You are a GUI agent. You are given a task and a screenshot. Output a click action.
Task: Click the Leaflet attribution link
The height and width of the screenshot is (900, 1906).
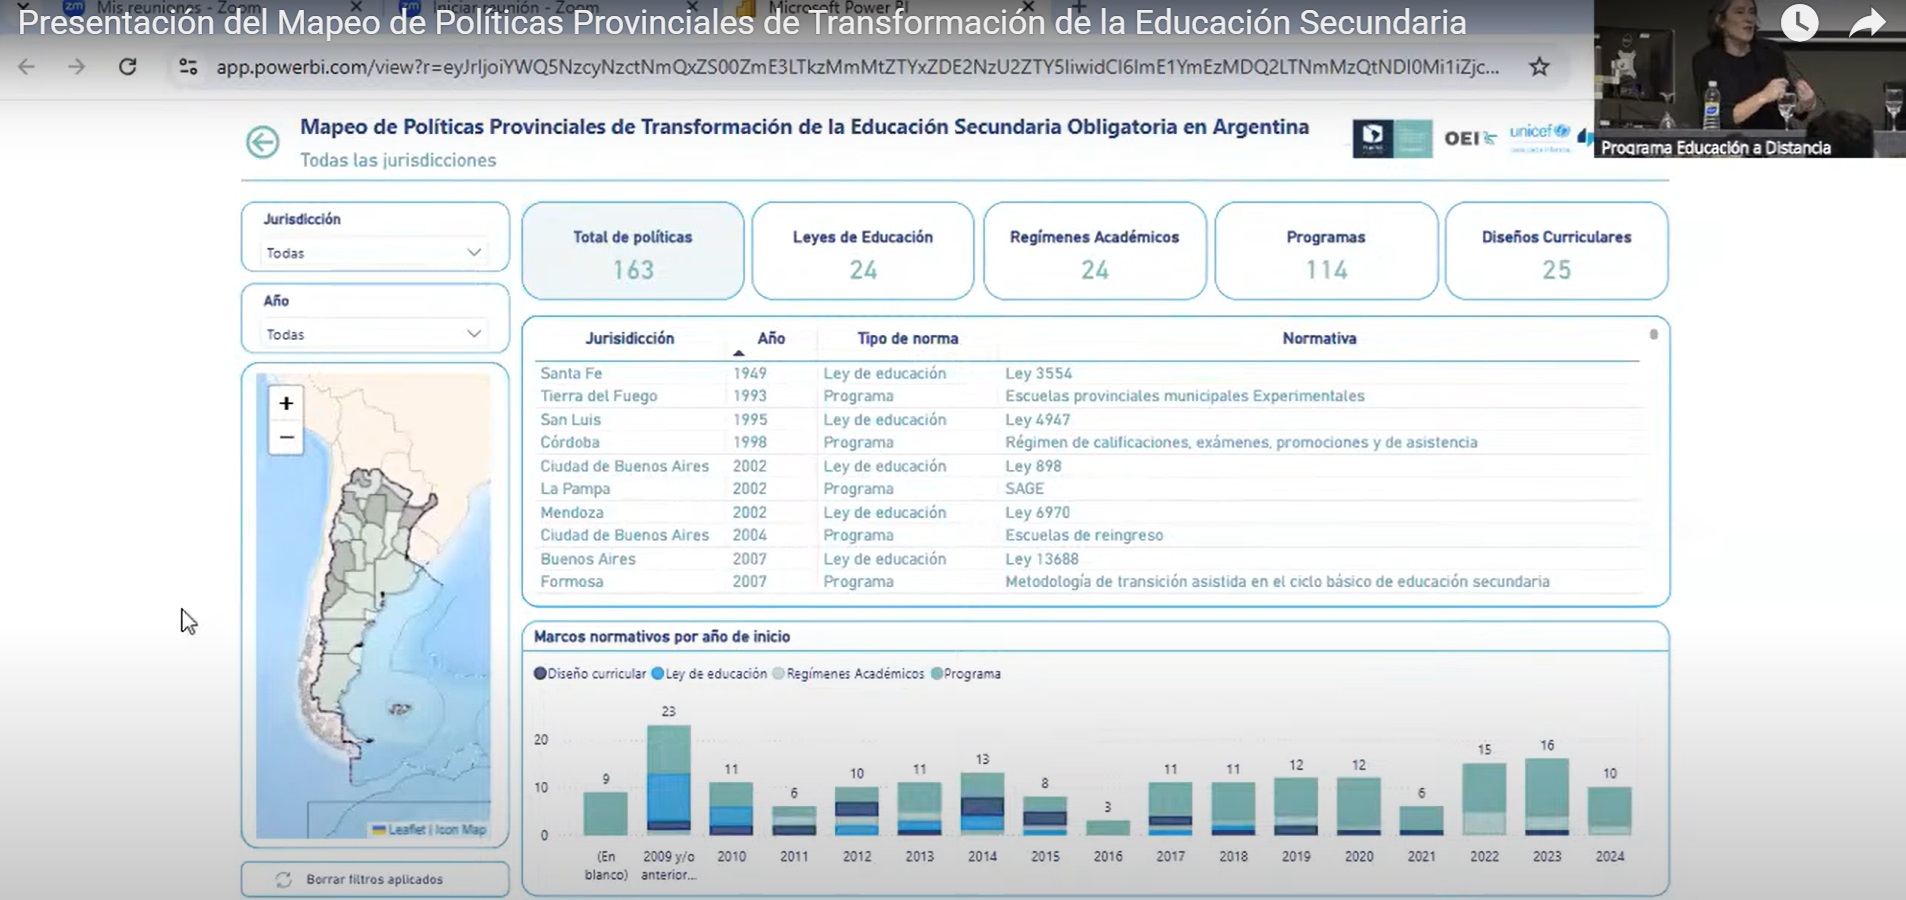pyautogui.click(x=407, y=829)
